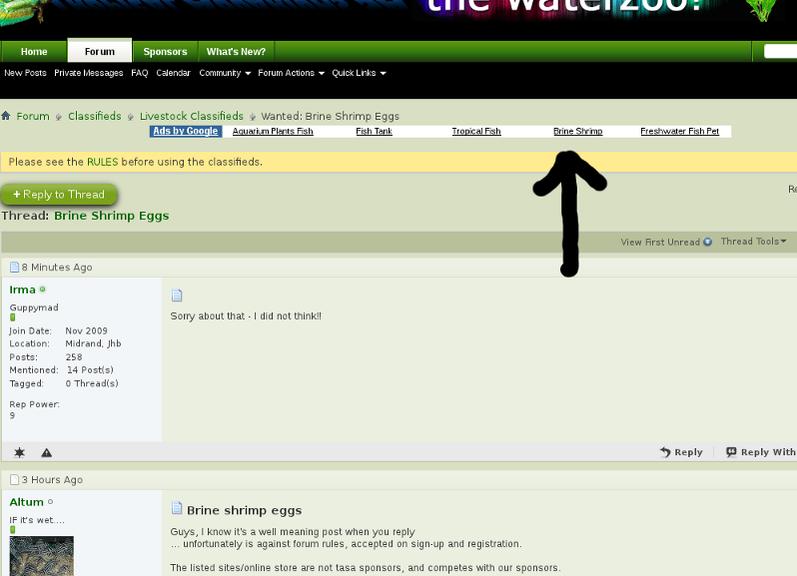Click the Brine Shrimp ad link
Image resolution: width=797 pixels, height=576 pixels.
[578, 131]
